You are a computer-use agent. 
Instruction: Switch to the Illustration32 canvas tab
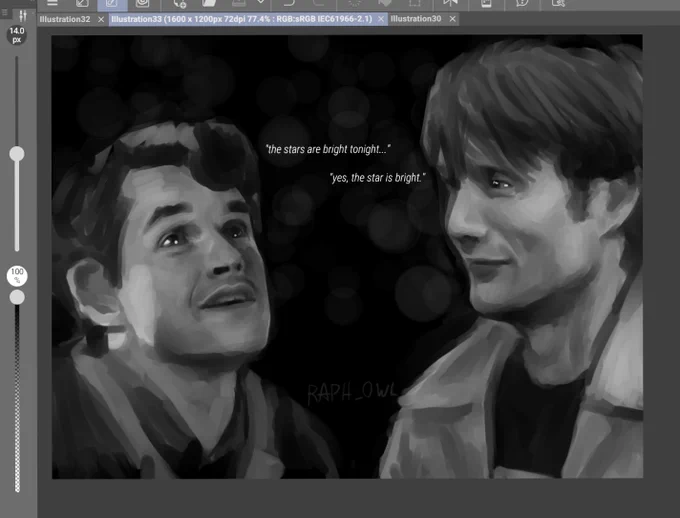click(x=65, y=20)
